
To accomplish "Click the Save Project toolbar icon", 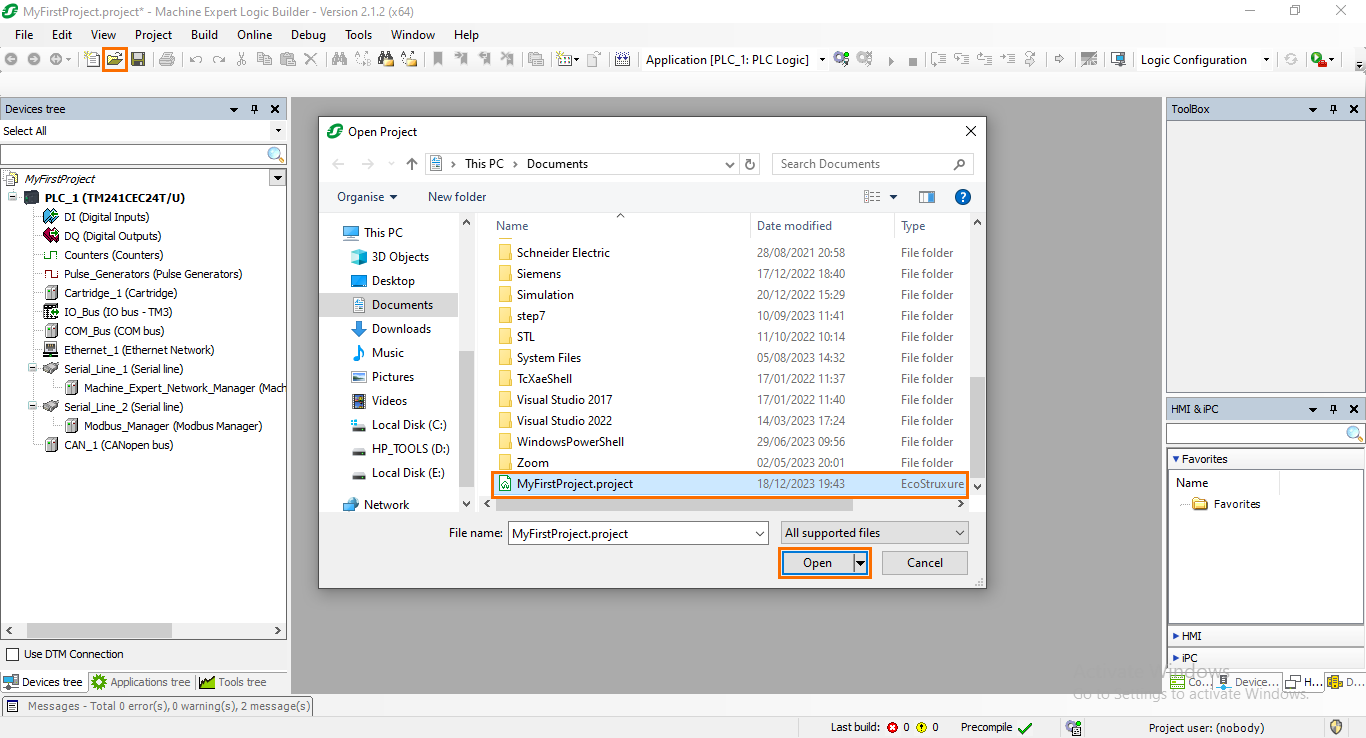I will (x=138, y=59).
